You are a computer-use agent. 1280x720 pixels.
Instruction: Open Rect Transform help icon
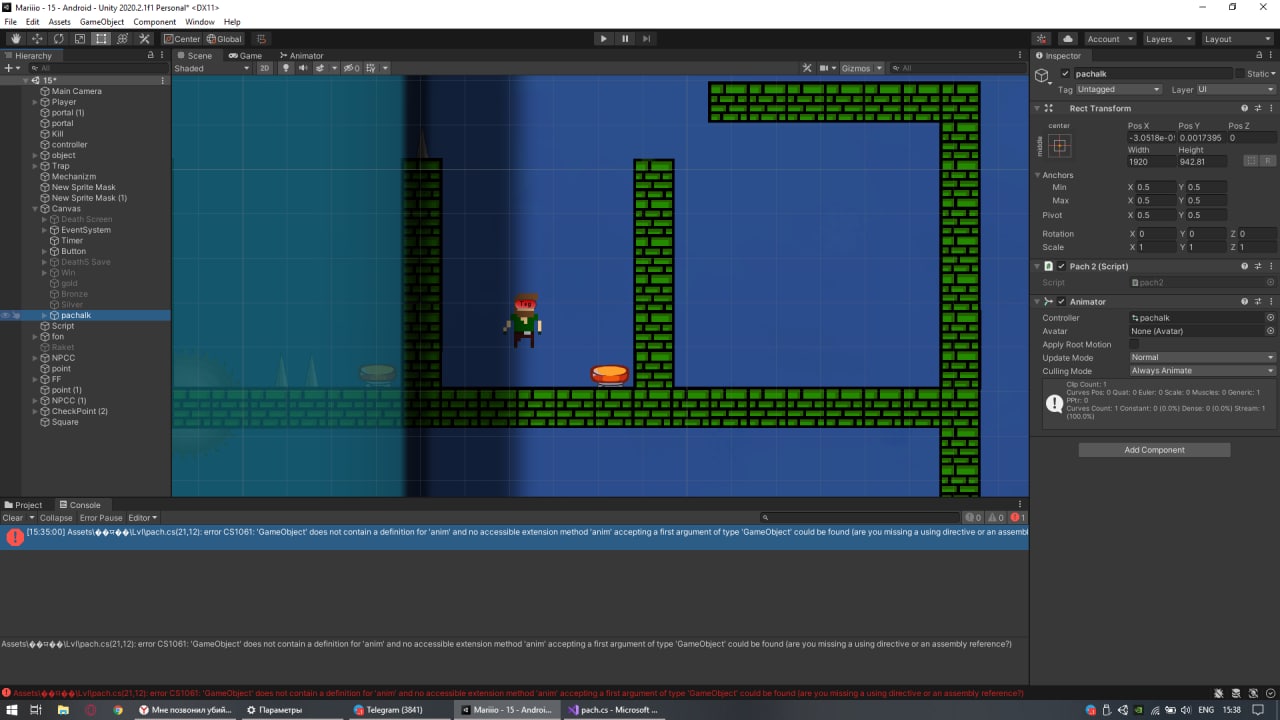[1245, 108]
